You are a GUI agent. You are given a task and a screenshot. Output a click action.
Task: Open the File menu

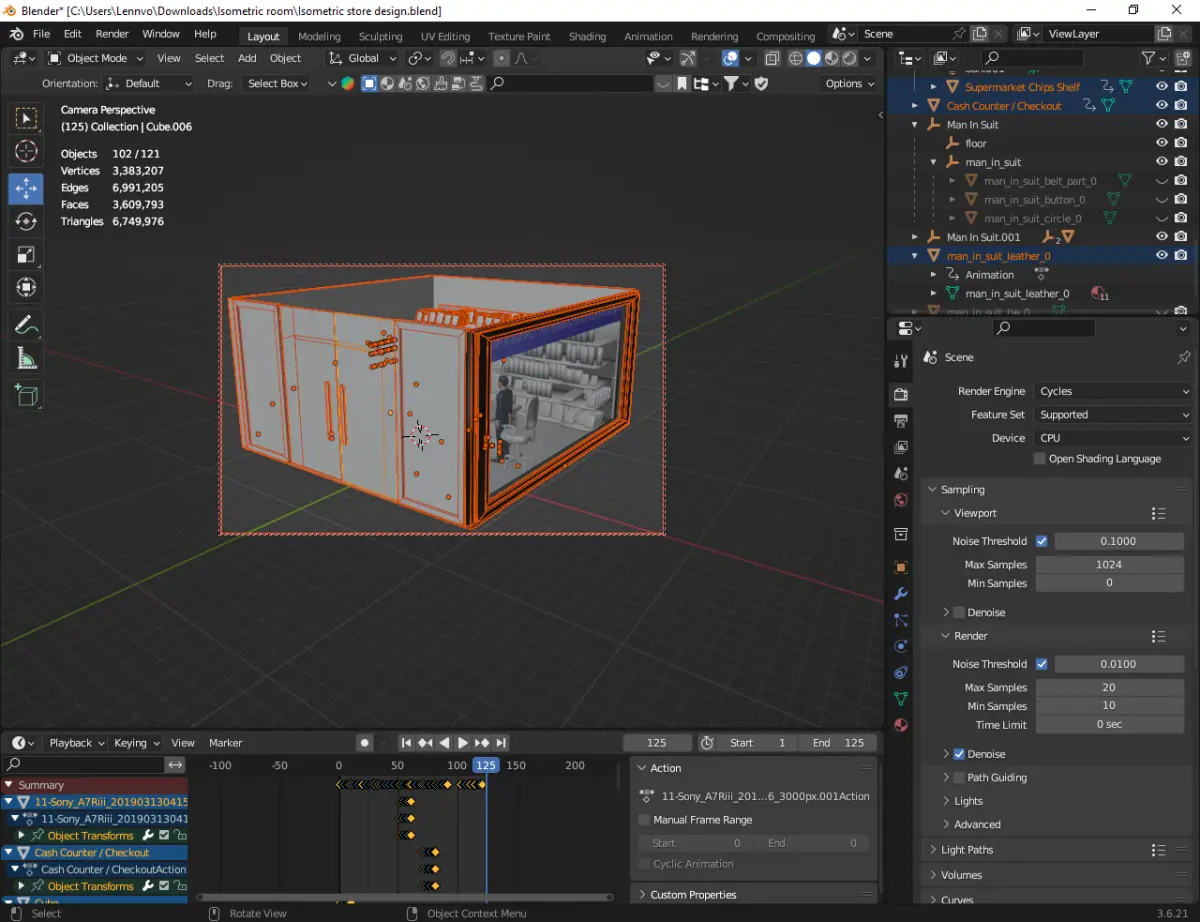point(41,34)
